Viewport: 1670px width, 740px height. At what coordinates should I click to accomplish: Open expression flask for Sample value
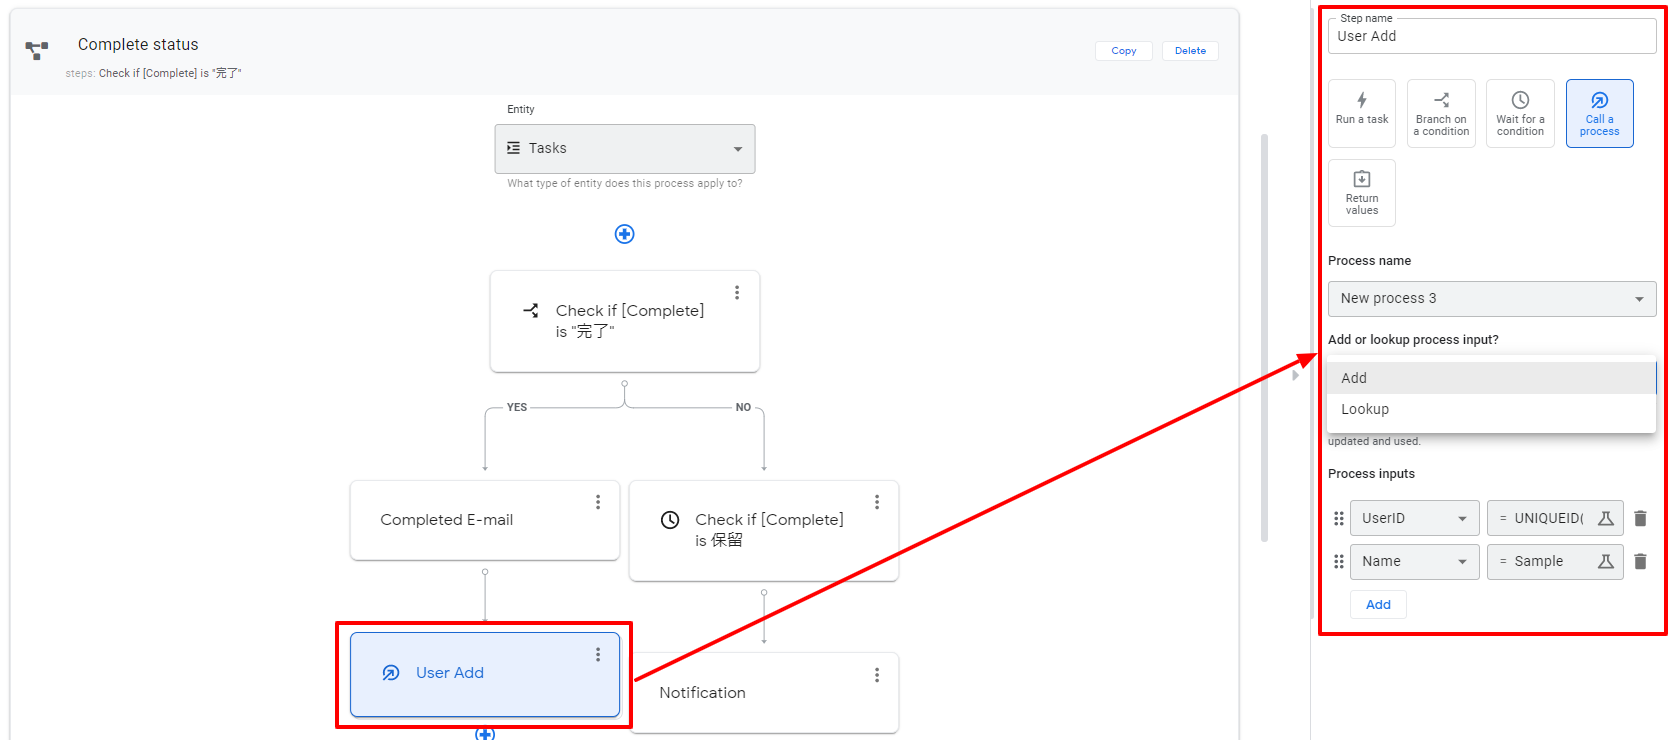[1605, 561]
